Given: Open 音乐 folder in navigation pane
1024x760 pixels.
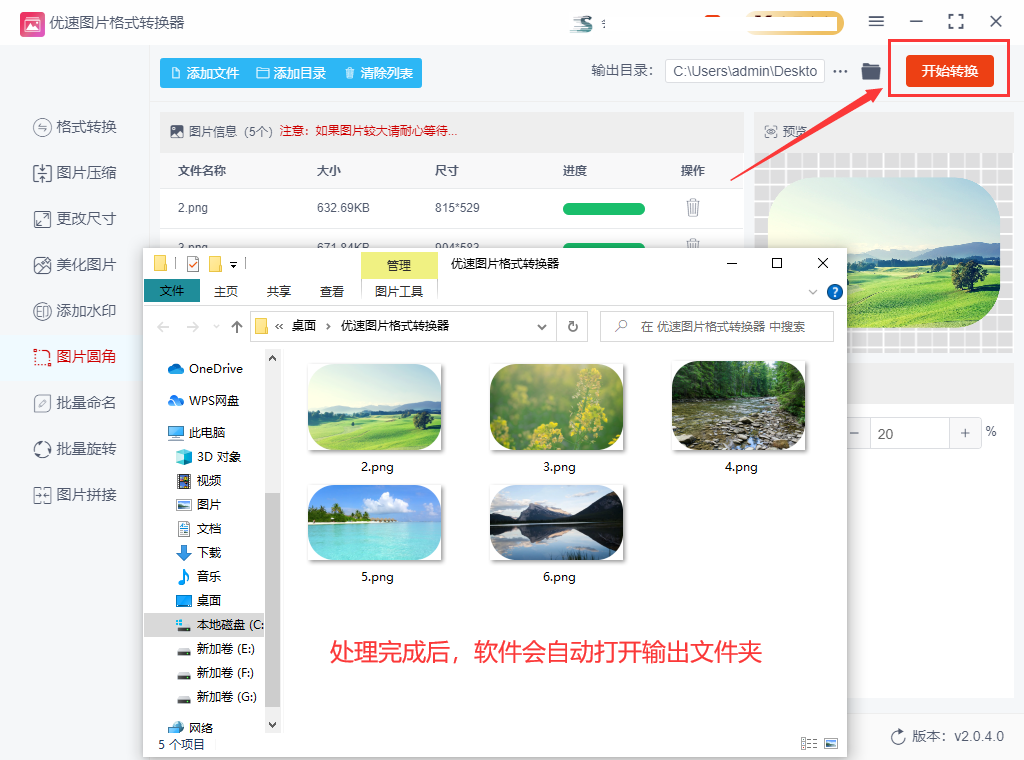Looking at the screenshot, I should tap(199, 577).
